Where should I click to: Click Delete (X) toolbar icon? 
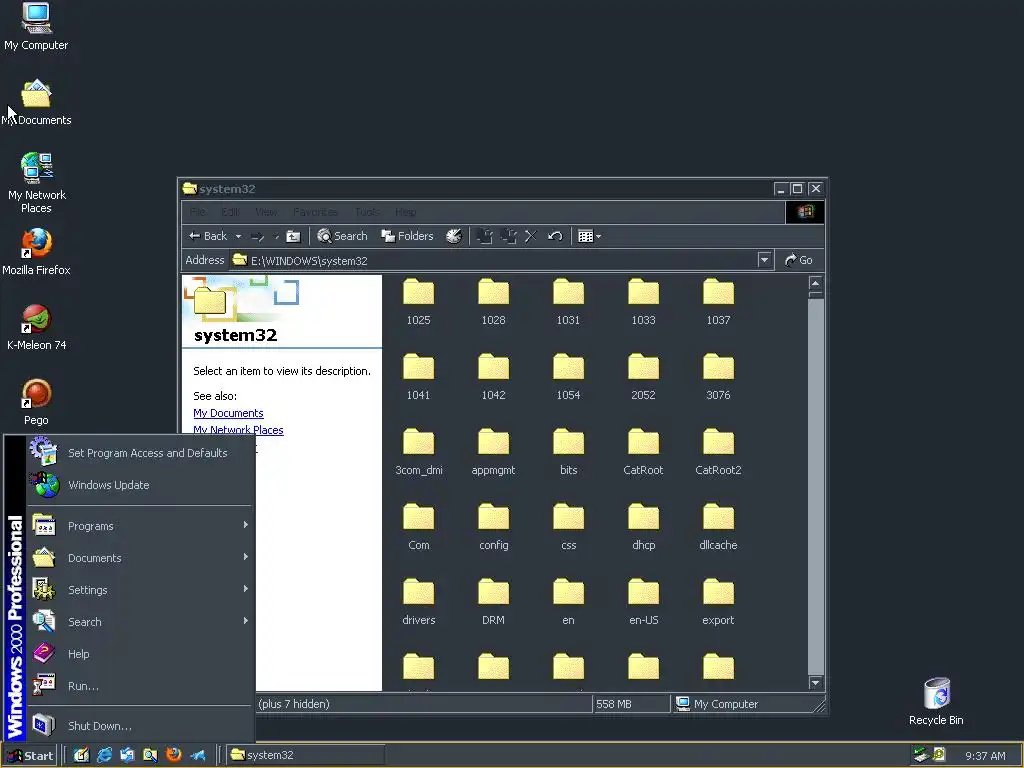click(531, 236)
